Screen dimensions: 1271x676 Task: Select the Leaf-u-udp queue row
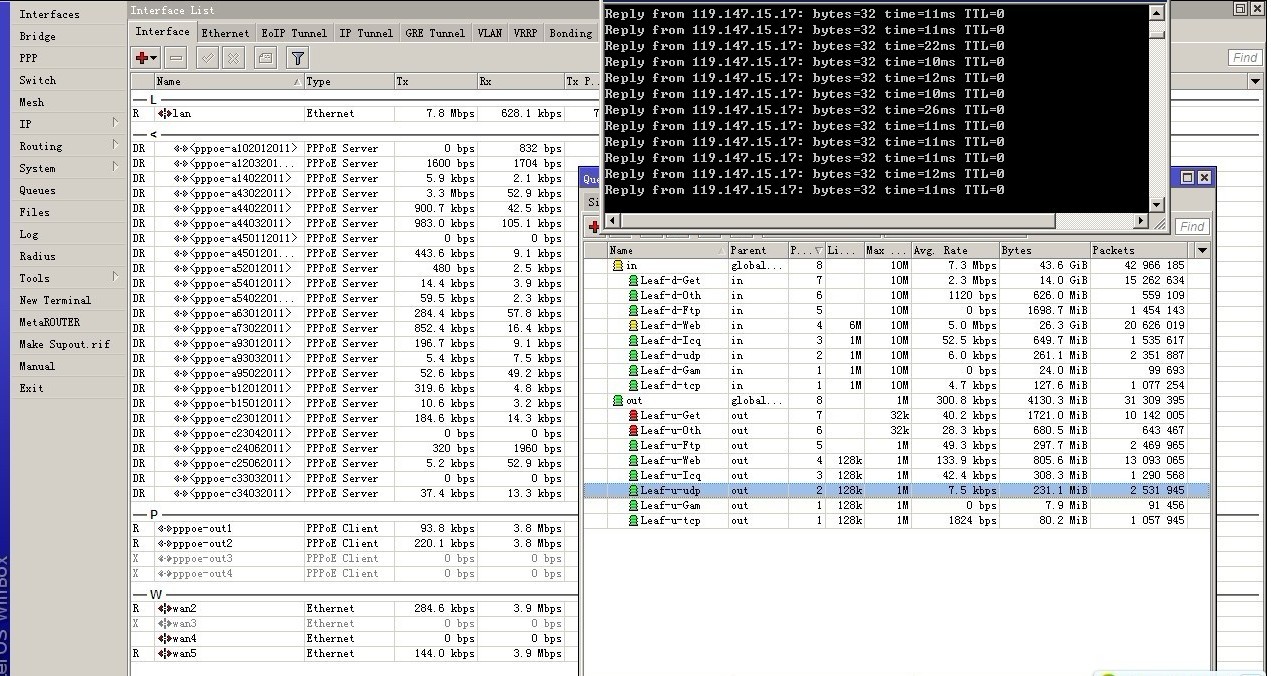896,491
